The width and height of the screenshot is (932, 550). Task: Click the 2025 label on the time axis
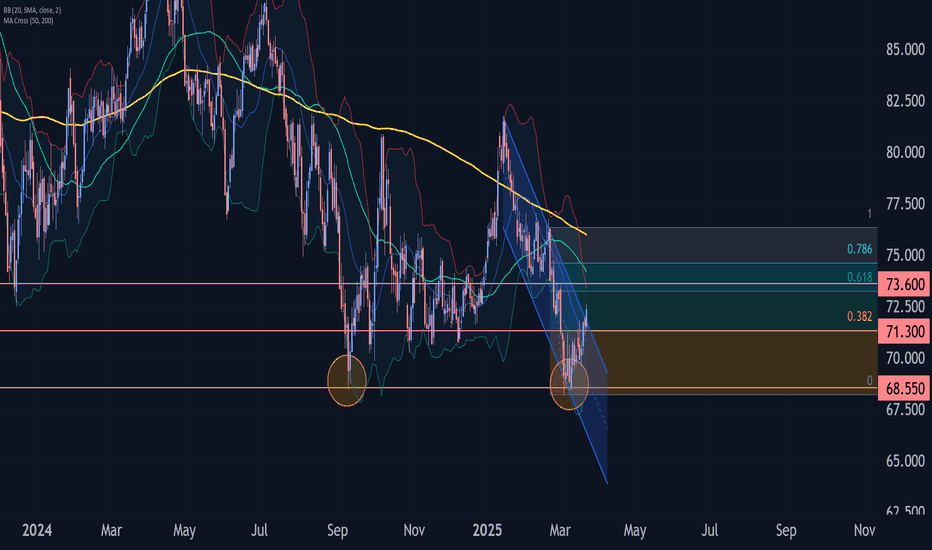[487, 530]
